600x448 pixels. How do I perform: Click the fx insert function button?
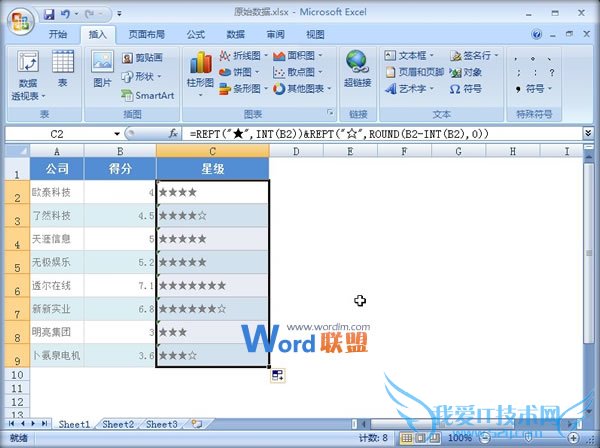(173, 134)
